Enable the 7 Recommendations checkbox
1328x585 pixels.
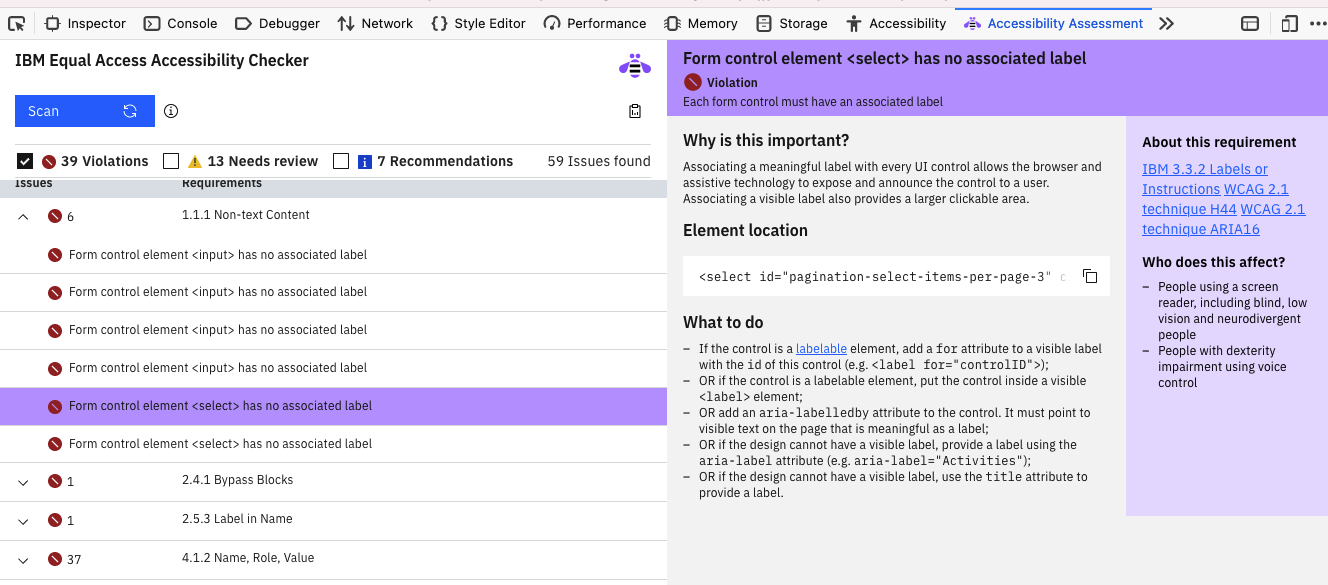341,161
